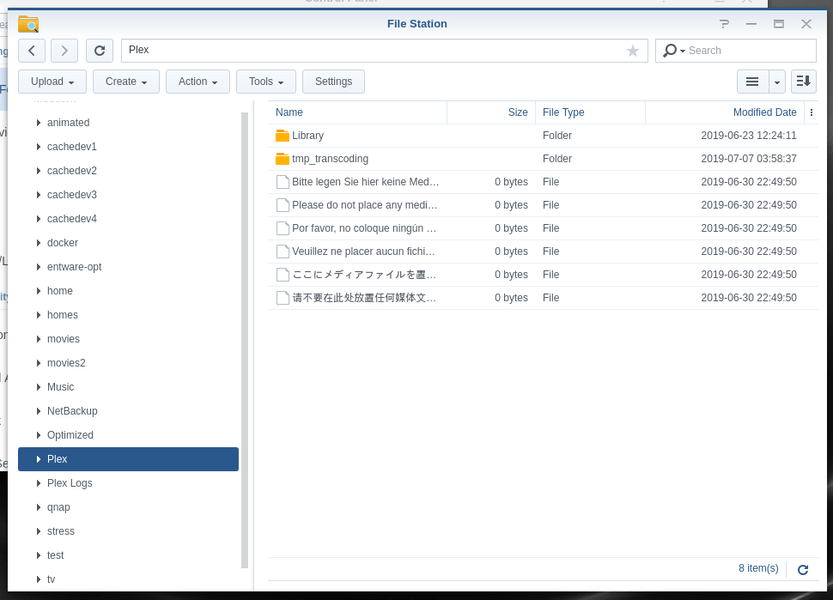Select the cachedev4 folder in tree

[x=72, y=218]
